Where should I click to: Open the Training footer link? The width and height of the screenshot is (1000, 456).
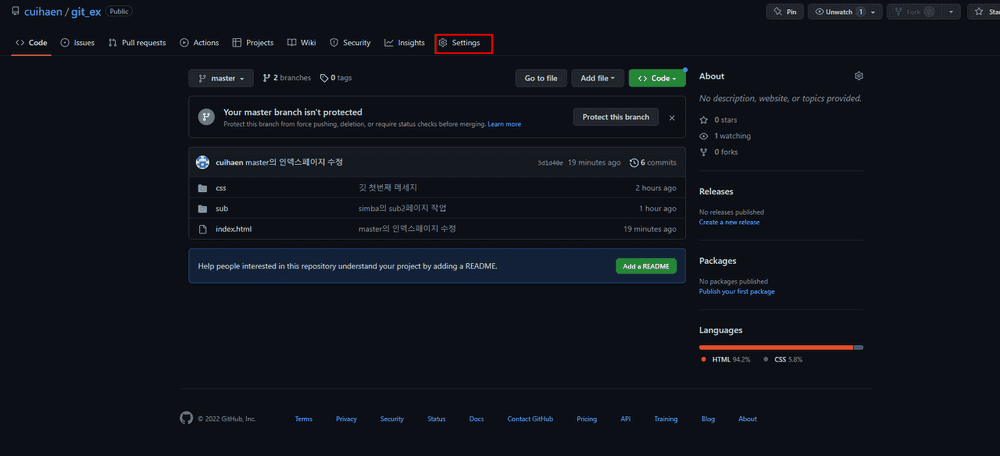point(666,419)
